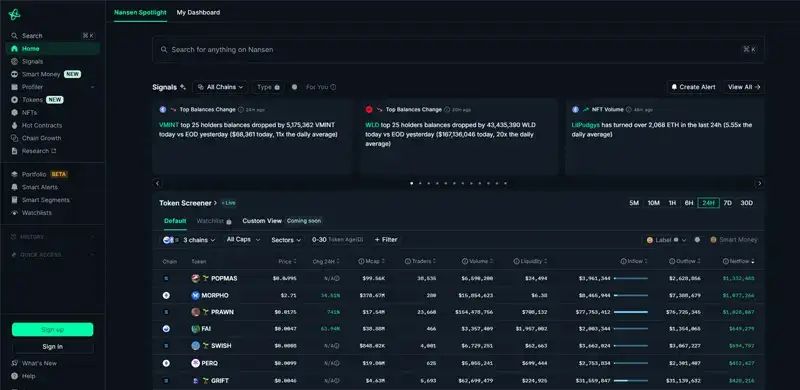Image resolution: width=800 pixels, height=390 pixels.
Task: Select the 10M timeframe
Action: coord(654,203)
